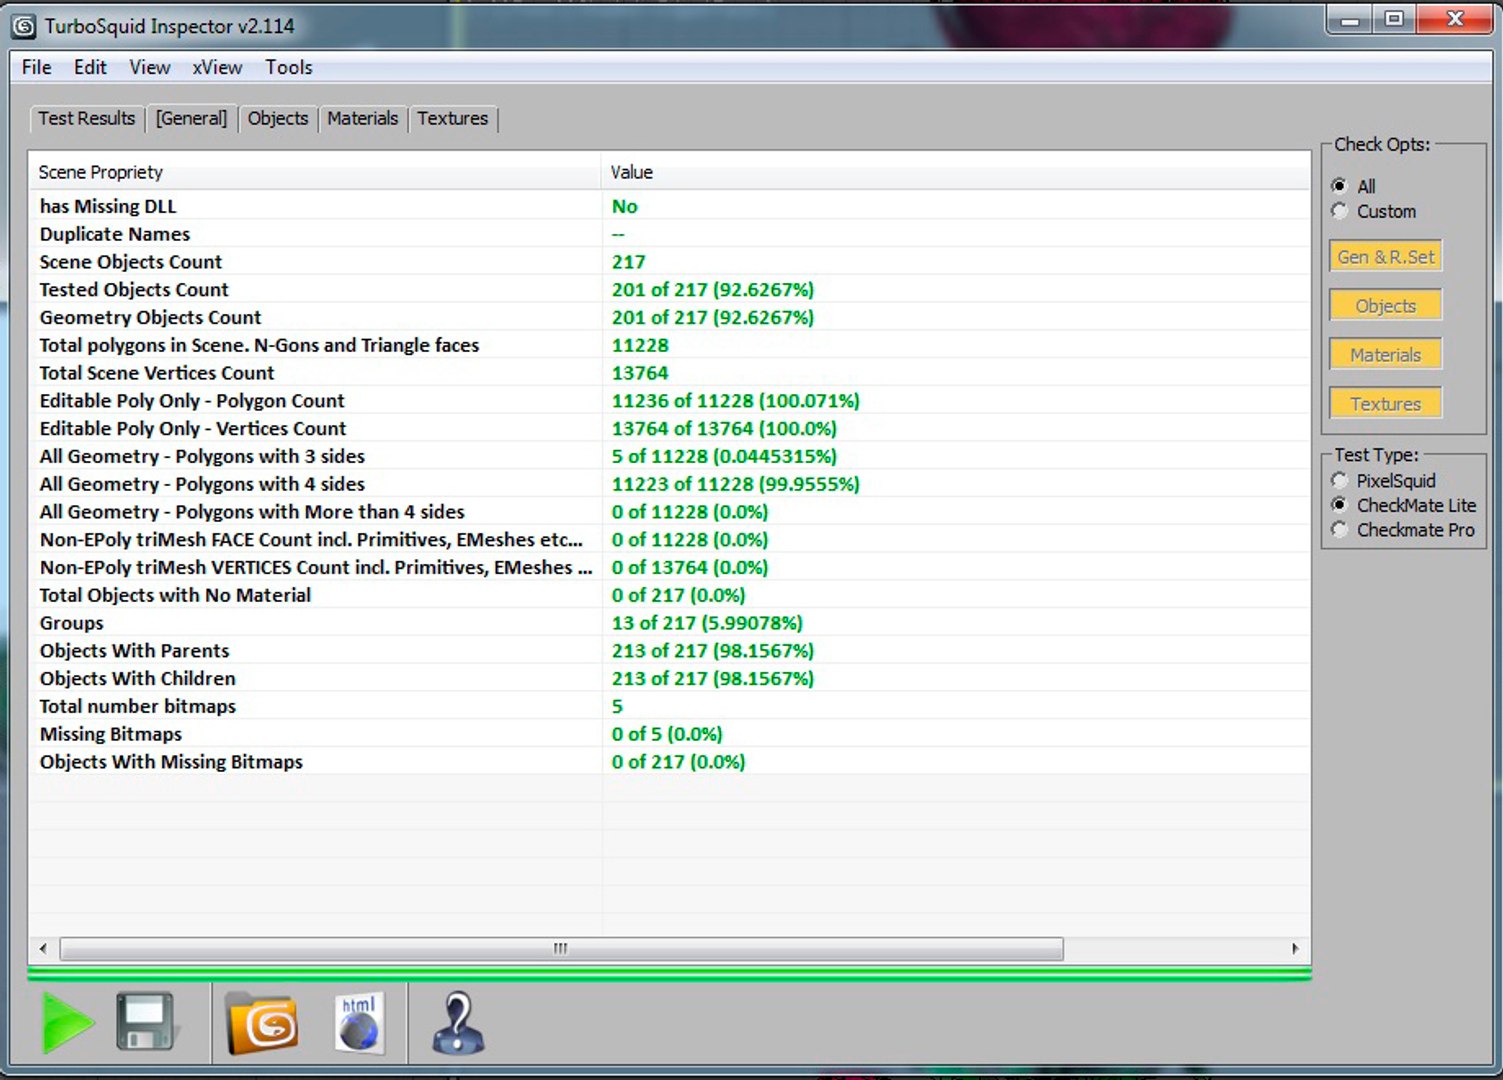Close the TurboSquid Inspector window
Screen dimensions: 1503x1080
pyautogui.click(x=1455, y=19)
